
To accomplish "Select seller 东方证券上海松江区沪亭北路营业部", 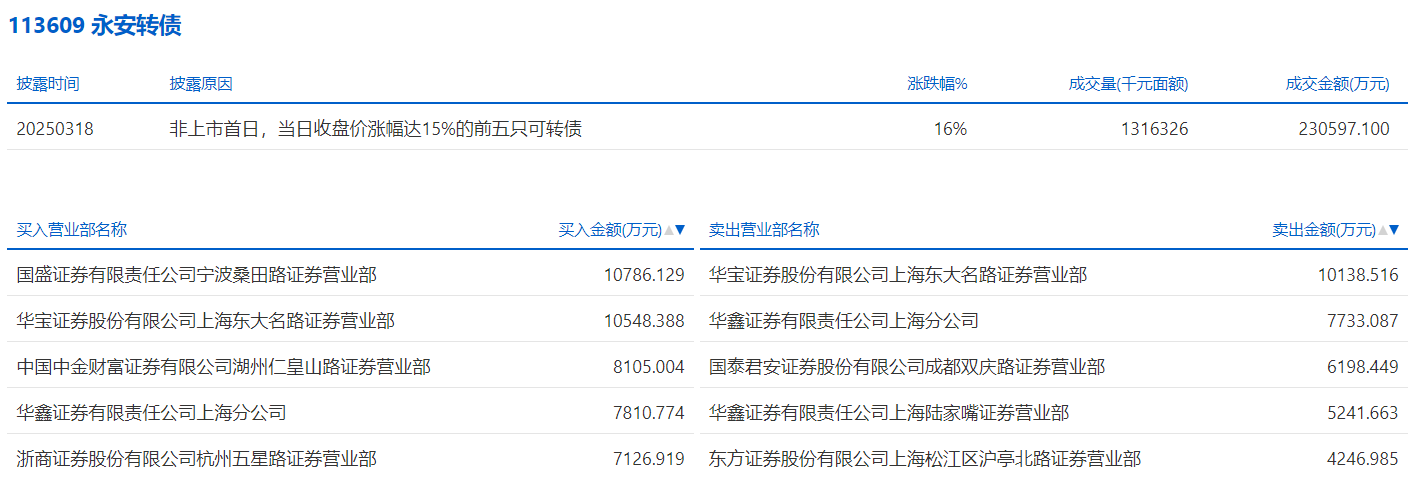I will tap(925, 458).
